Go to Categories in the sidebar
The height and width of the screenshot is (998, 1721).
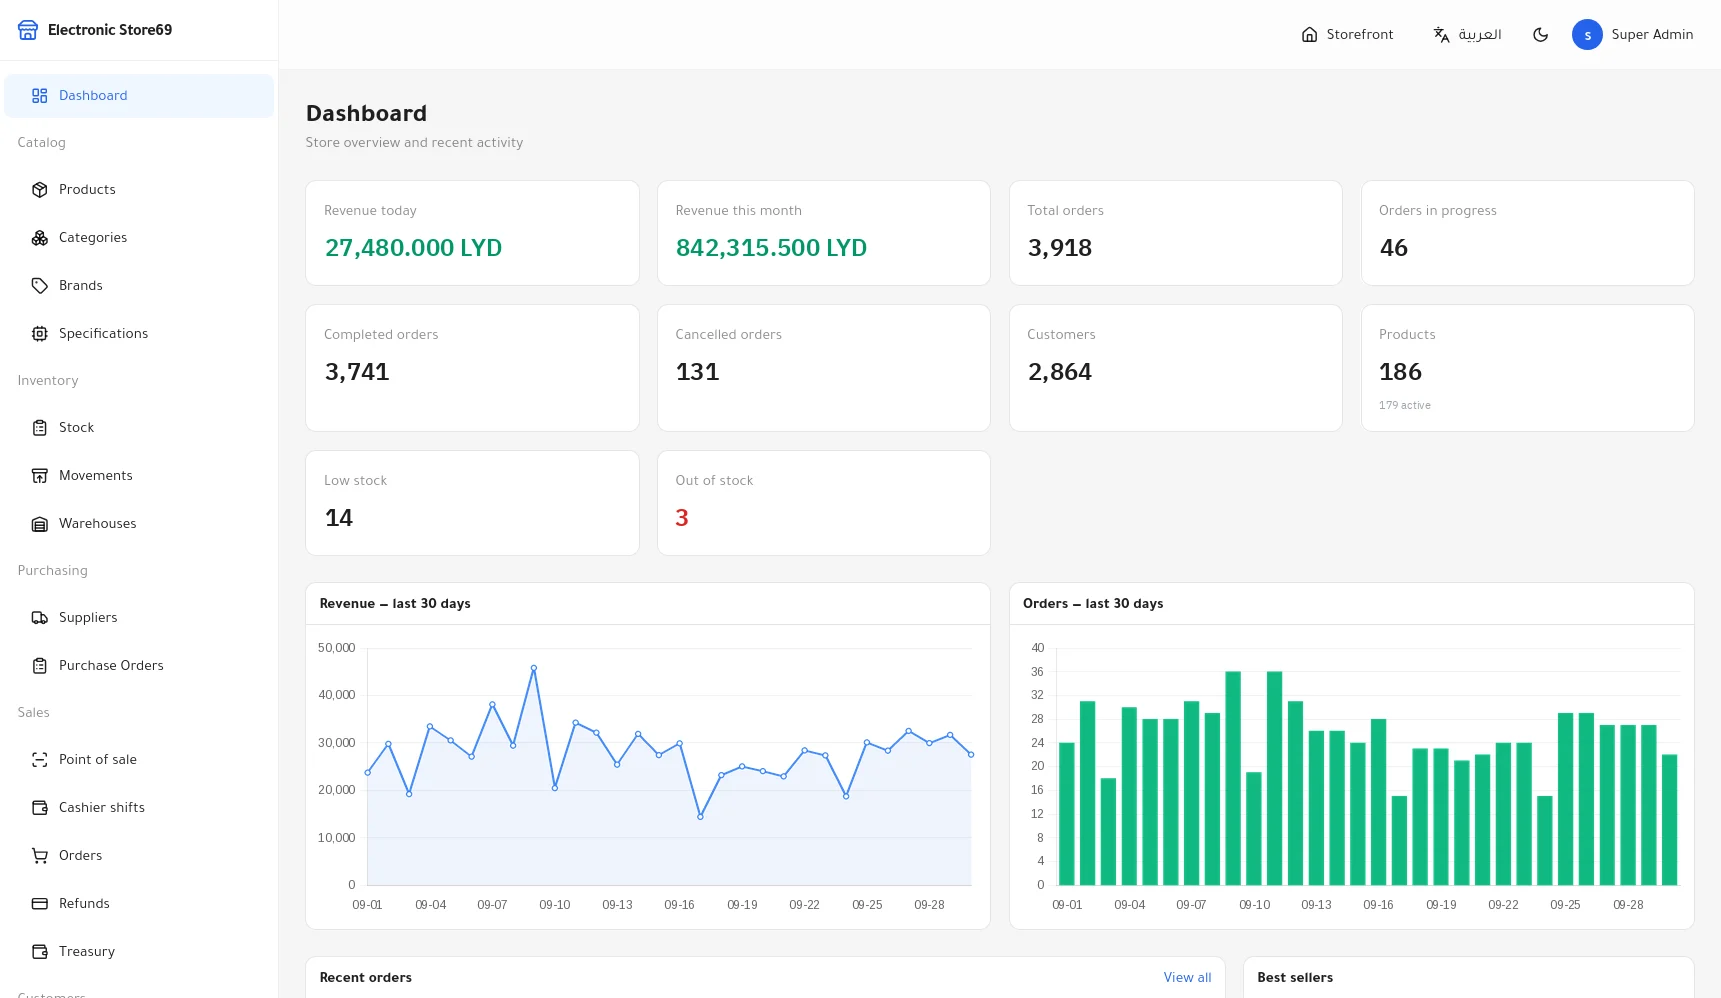click(x=139, y=238)
